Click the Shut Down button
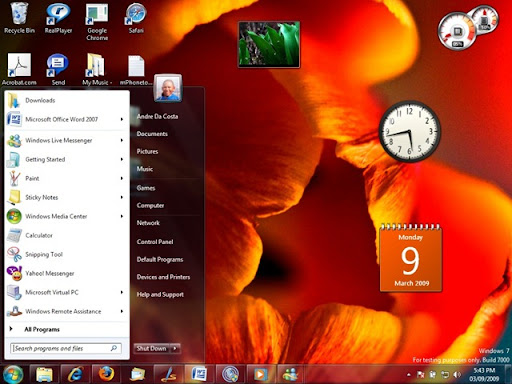Image resolution: width=512 pixels, height=384 pixels. (152, 348)
